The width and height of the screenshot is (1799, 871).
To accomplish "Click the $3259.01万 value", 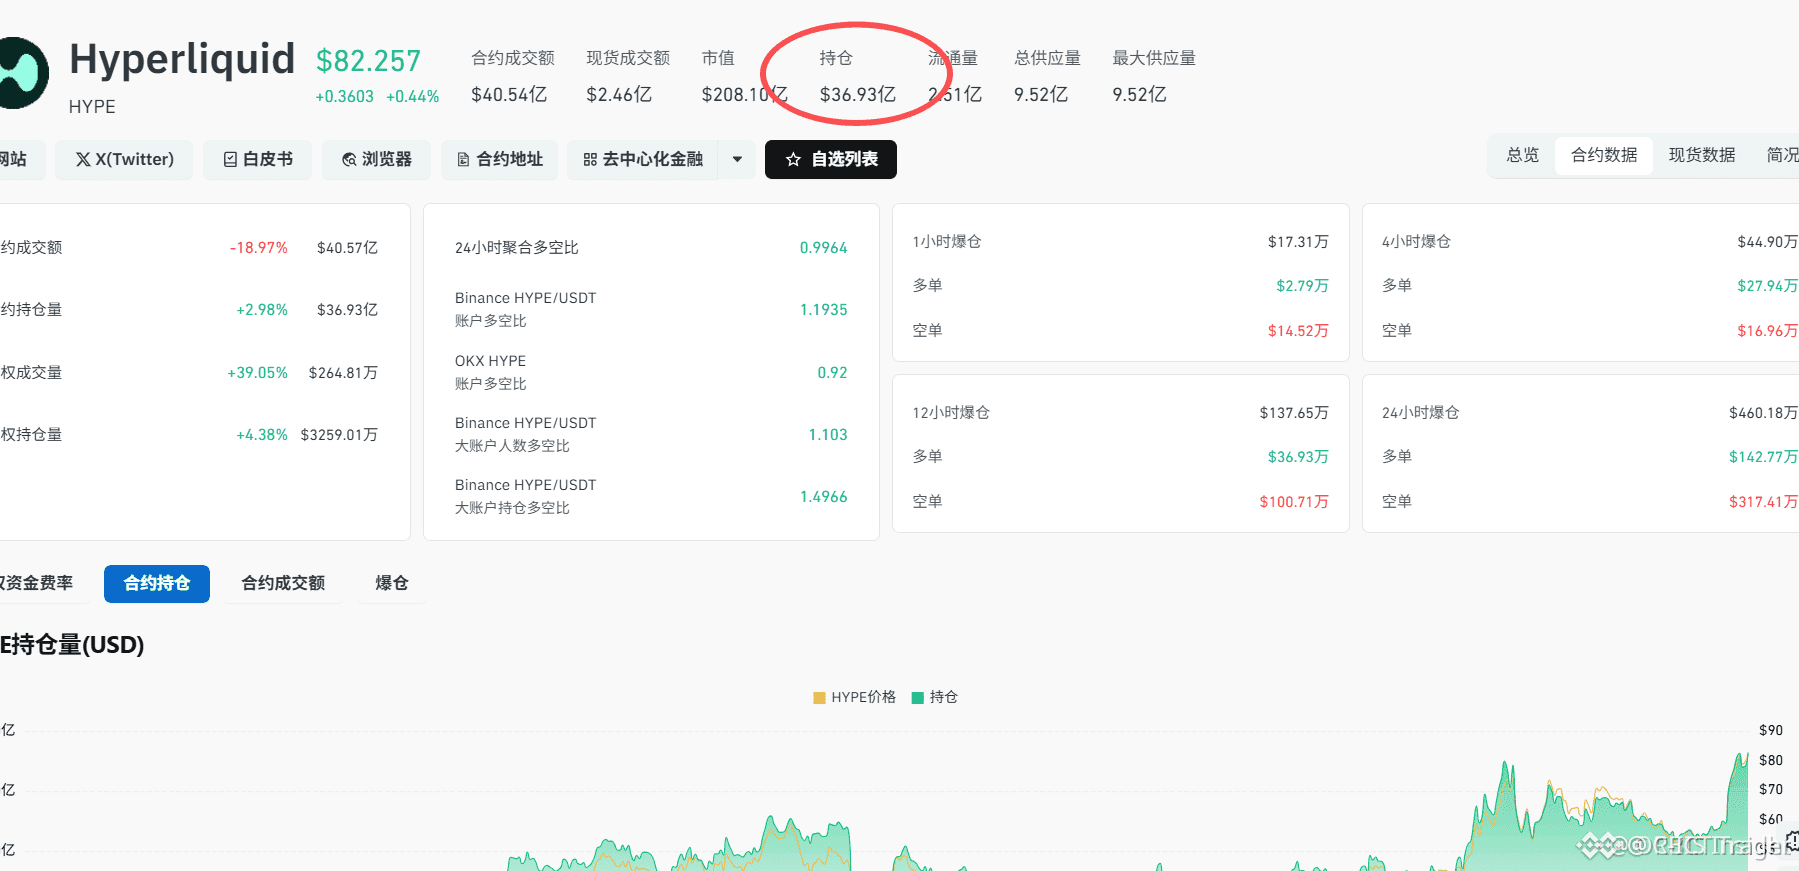I will 339,435.
